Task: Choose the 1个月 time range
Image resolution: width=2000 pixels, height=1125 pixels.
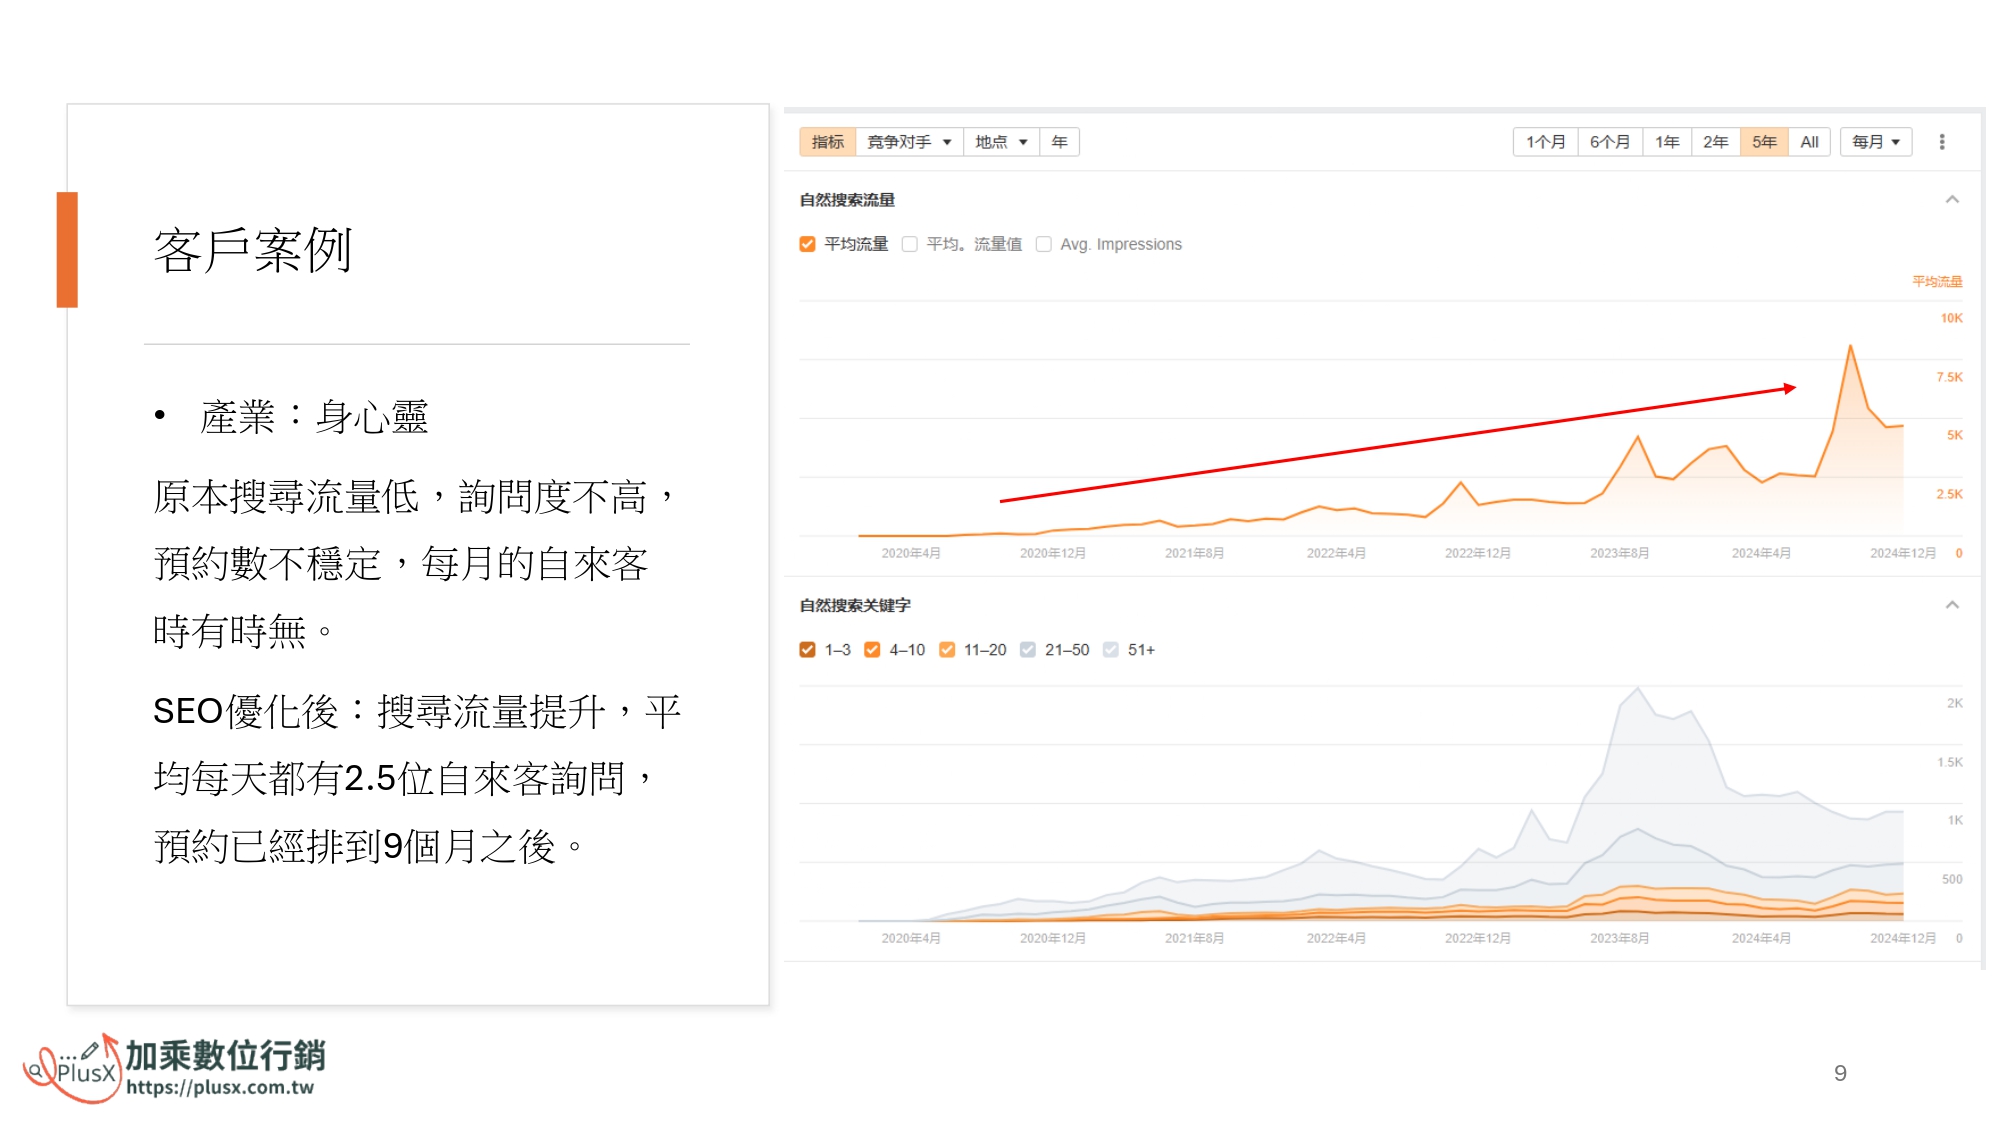Action: 1546,142
